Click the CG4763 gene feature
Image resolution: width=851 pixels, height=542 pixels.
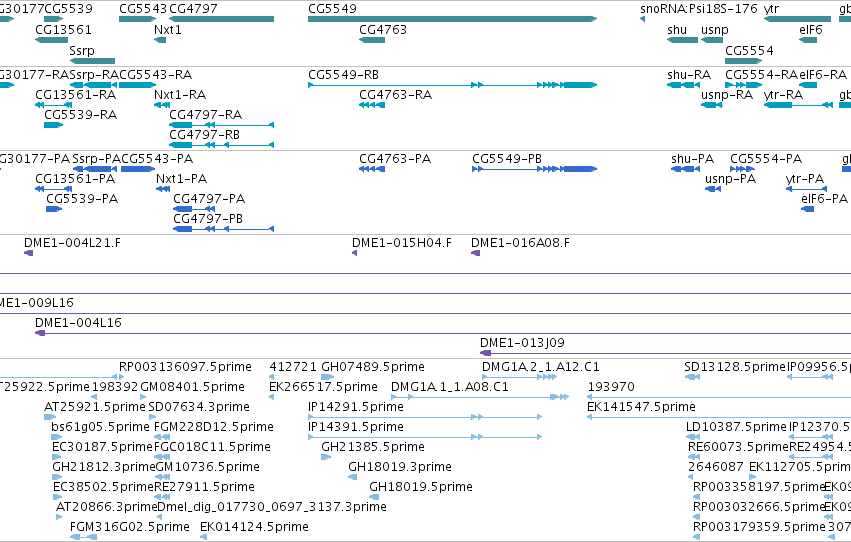click(x=372, y=40)
